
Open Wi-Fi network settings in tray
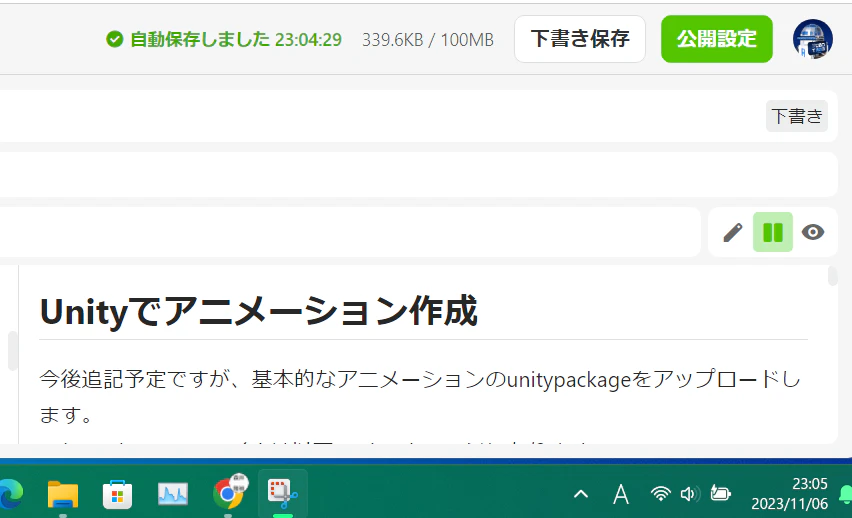tap(660, 494)
